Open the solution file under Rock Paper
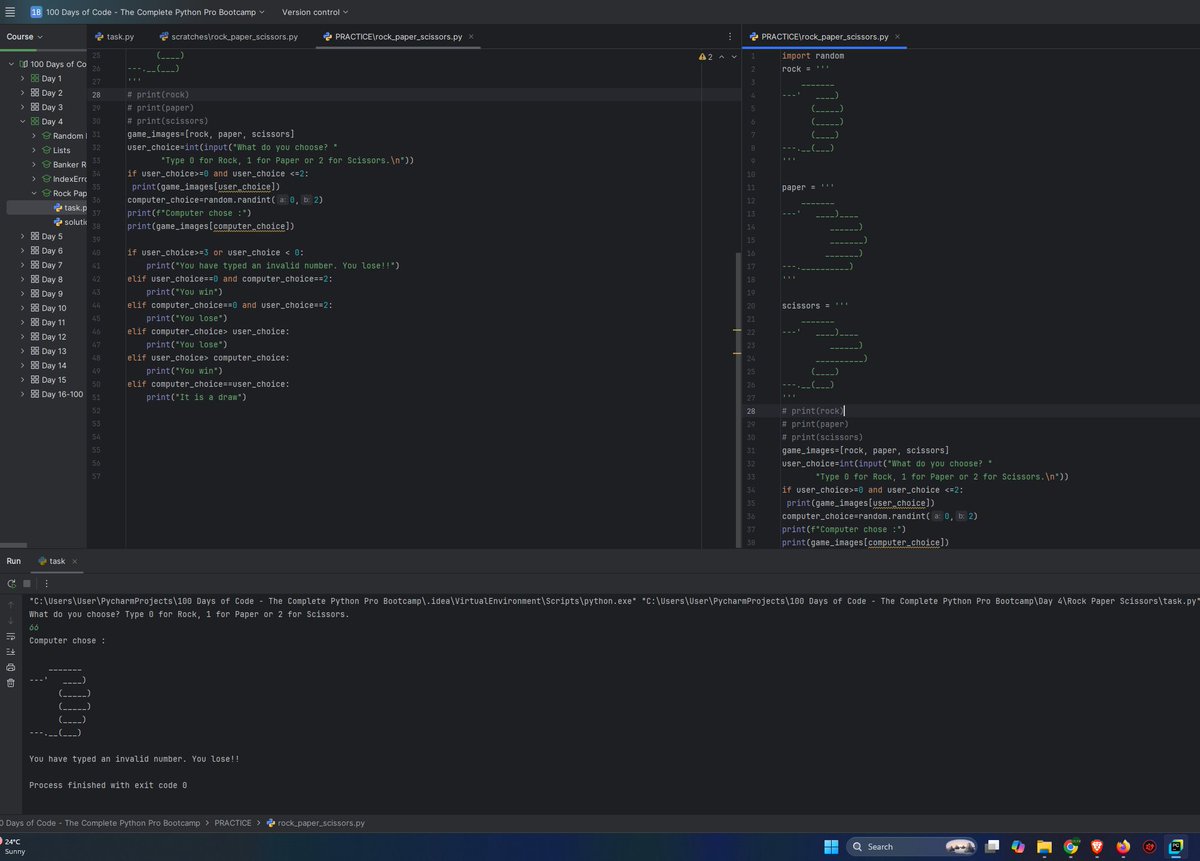The height and width of the screenshot is (861, 1200). click(70, 222)
